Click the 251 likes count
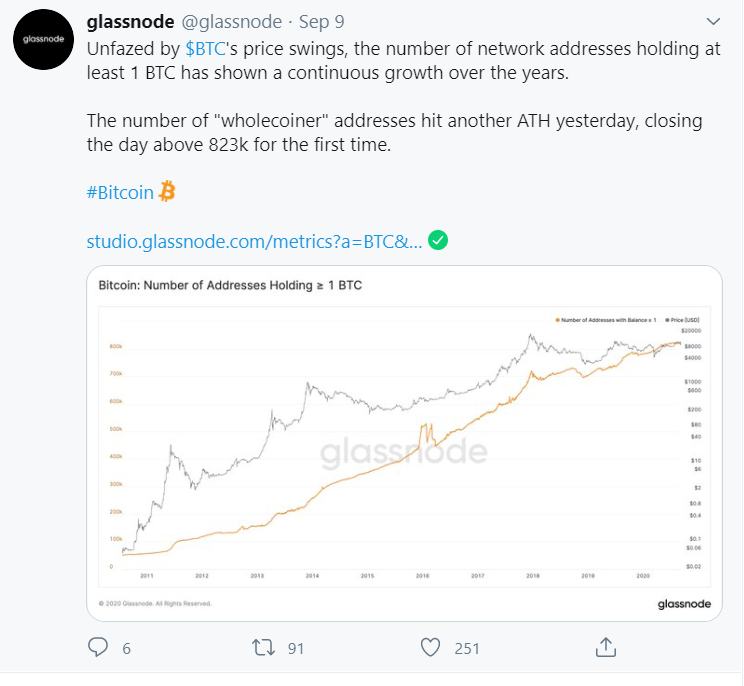 pyautogui.click(x=466, y=648)
